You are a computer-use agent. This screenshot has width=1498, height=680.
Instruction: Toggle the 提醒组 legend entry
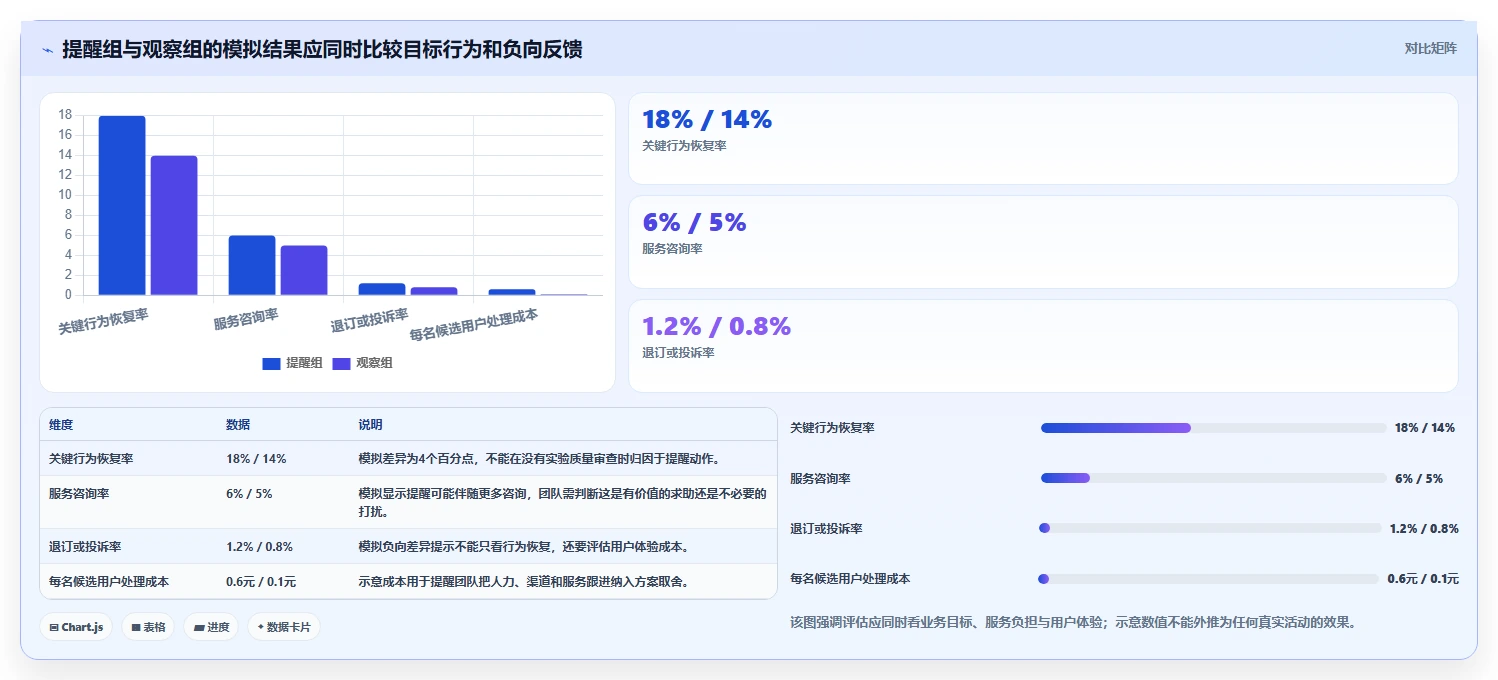point(292,363)
